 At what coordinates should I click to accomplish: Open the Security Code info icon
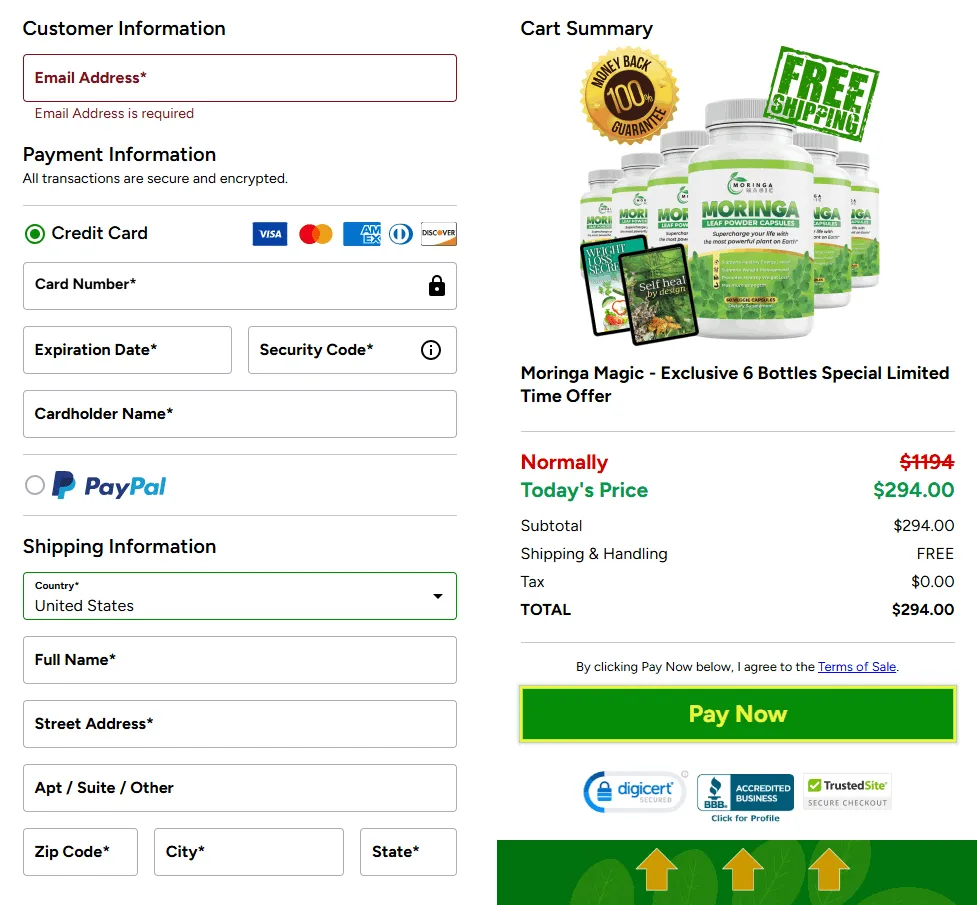click(x=431, y=350)
